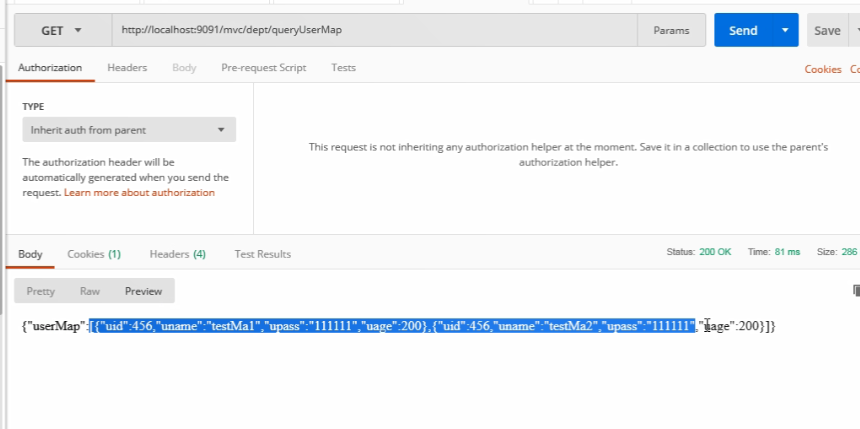Image resolution: width=860 pixels, height=429 pixels.
Task: Click the TYPE label in Authorization
Action: point(33,106)
